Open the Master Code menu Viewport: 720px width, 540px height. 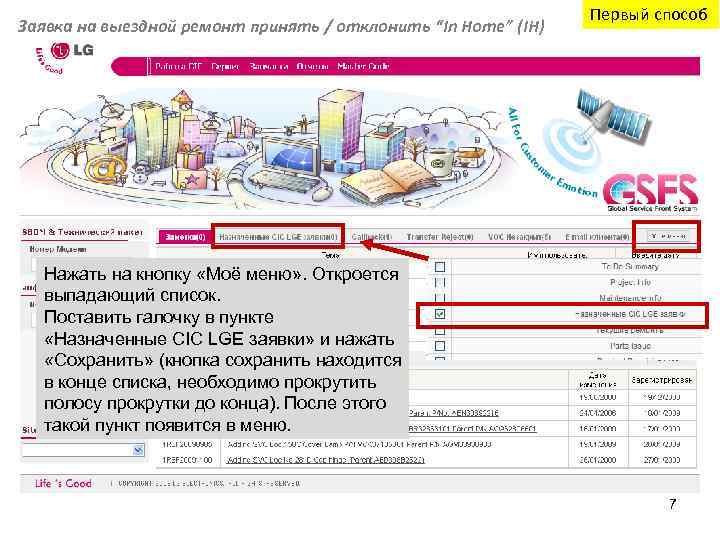coord(363,67)
